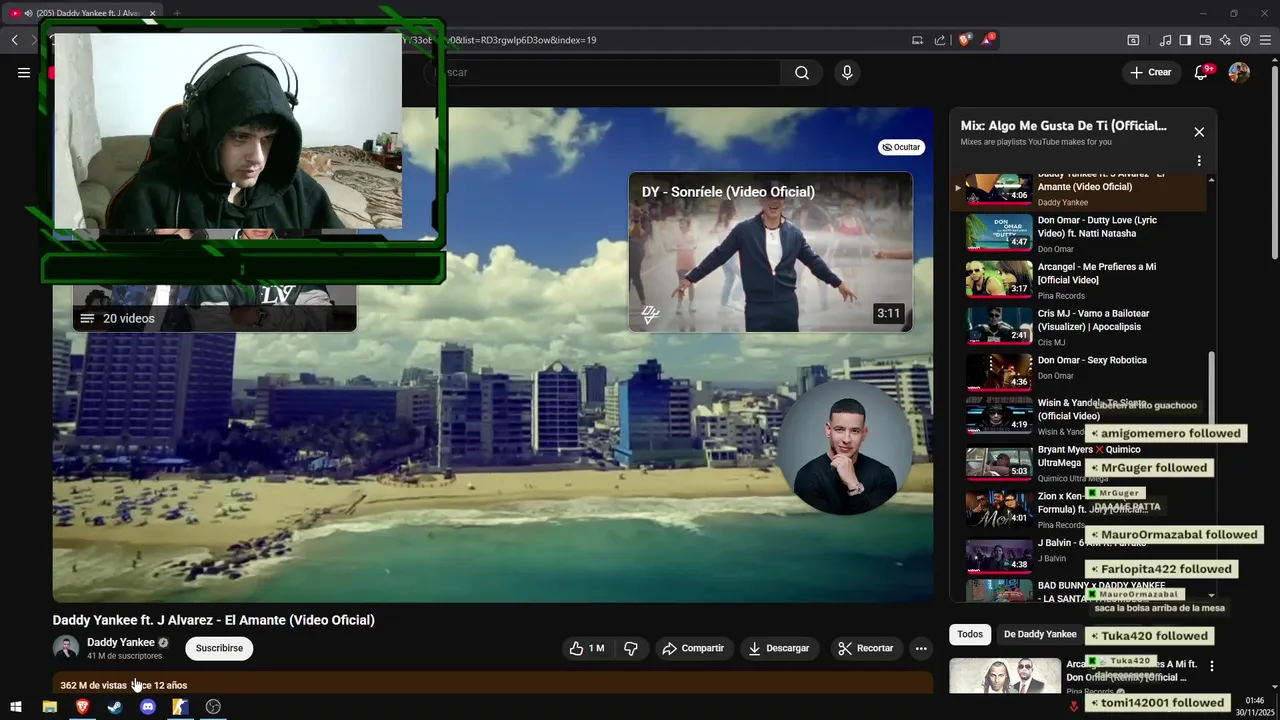Click the YouTube search text field
Viewport: 1280px width, 720px height.
605,72
